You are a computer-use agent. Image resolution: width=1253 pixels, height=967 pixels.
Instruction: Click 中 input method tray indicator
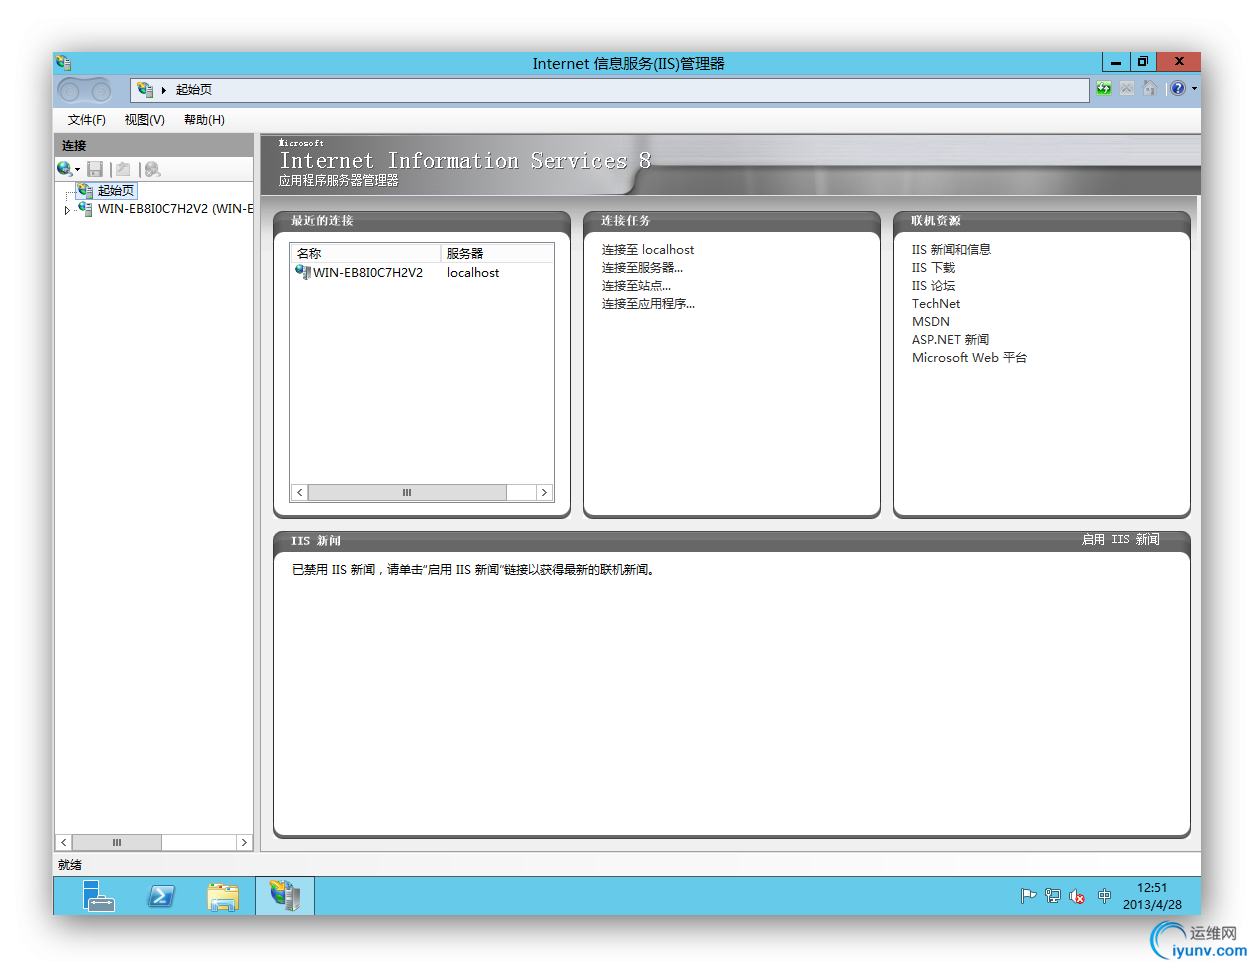click(x=1104, y=896)
